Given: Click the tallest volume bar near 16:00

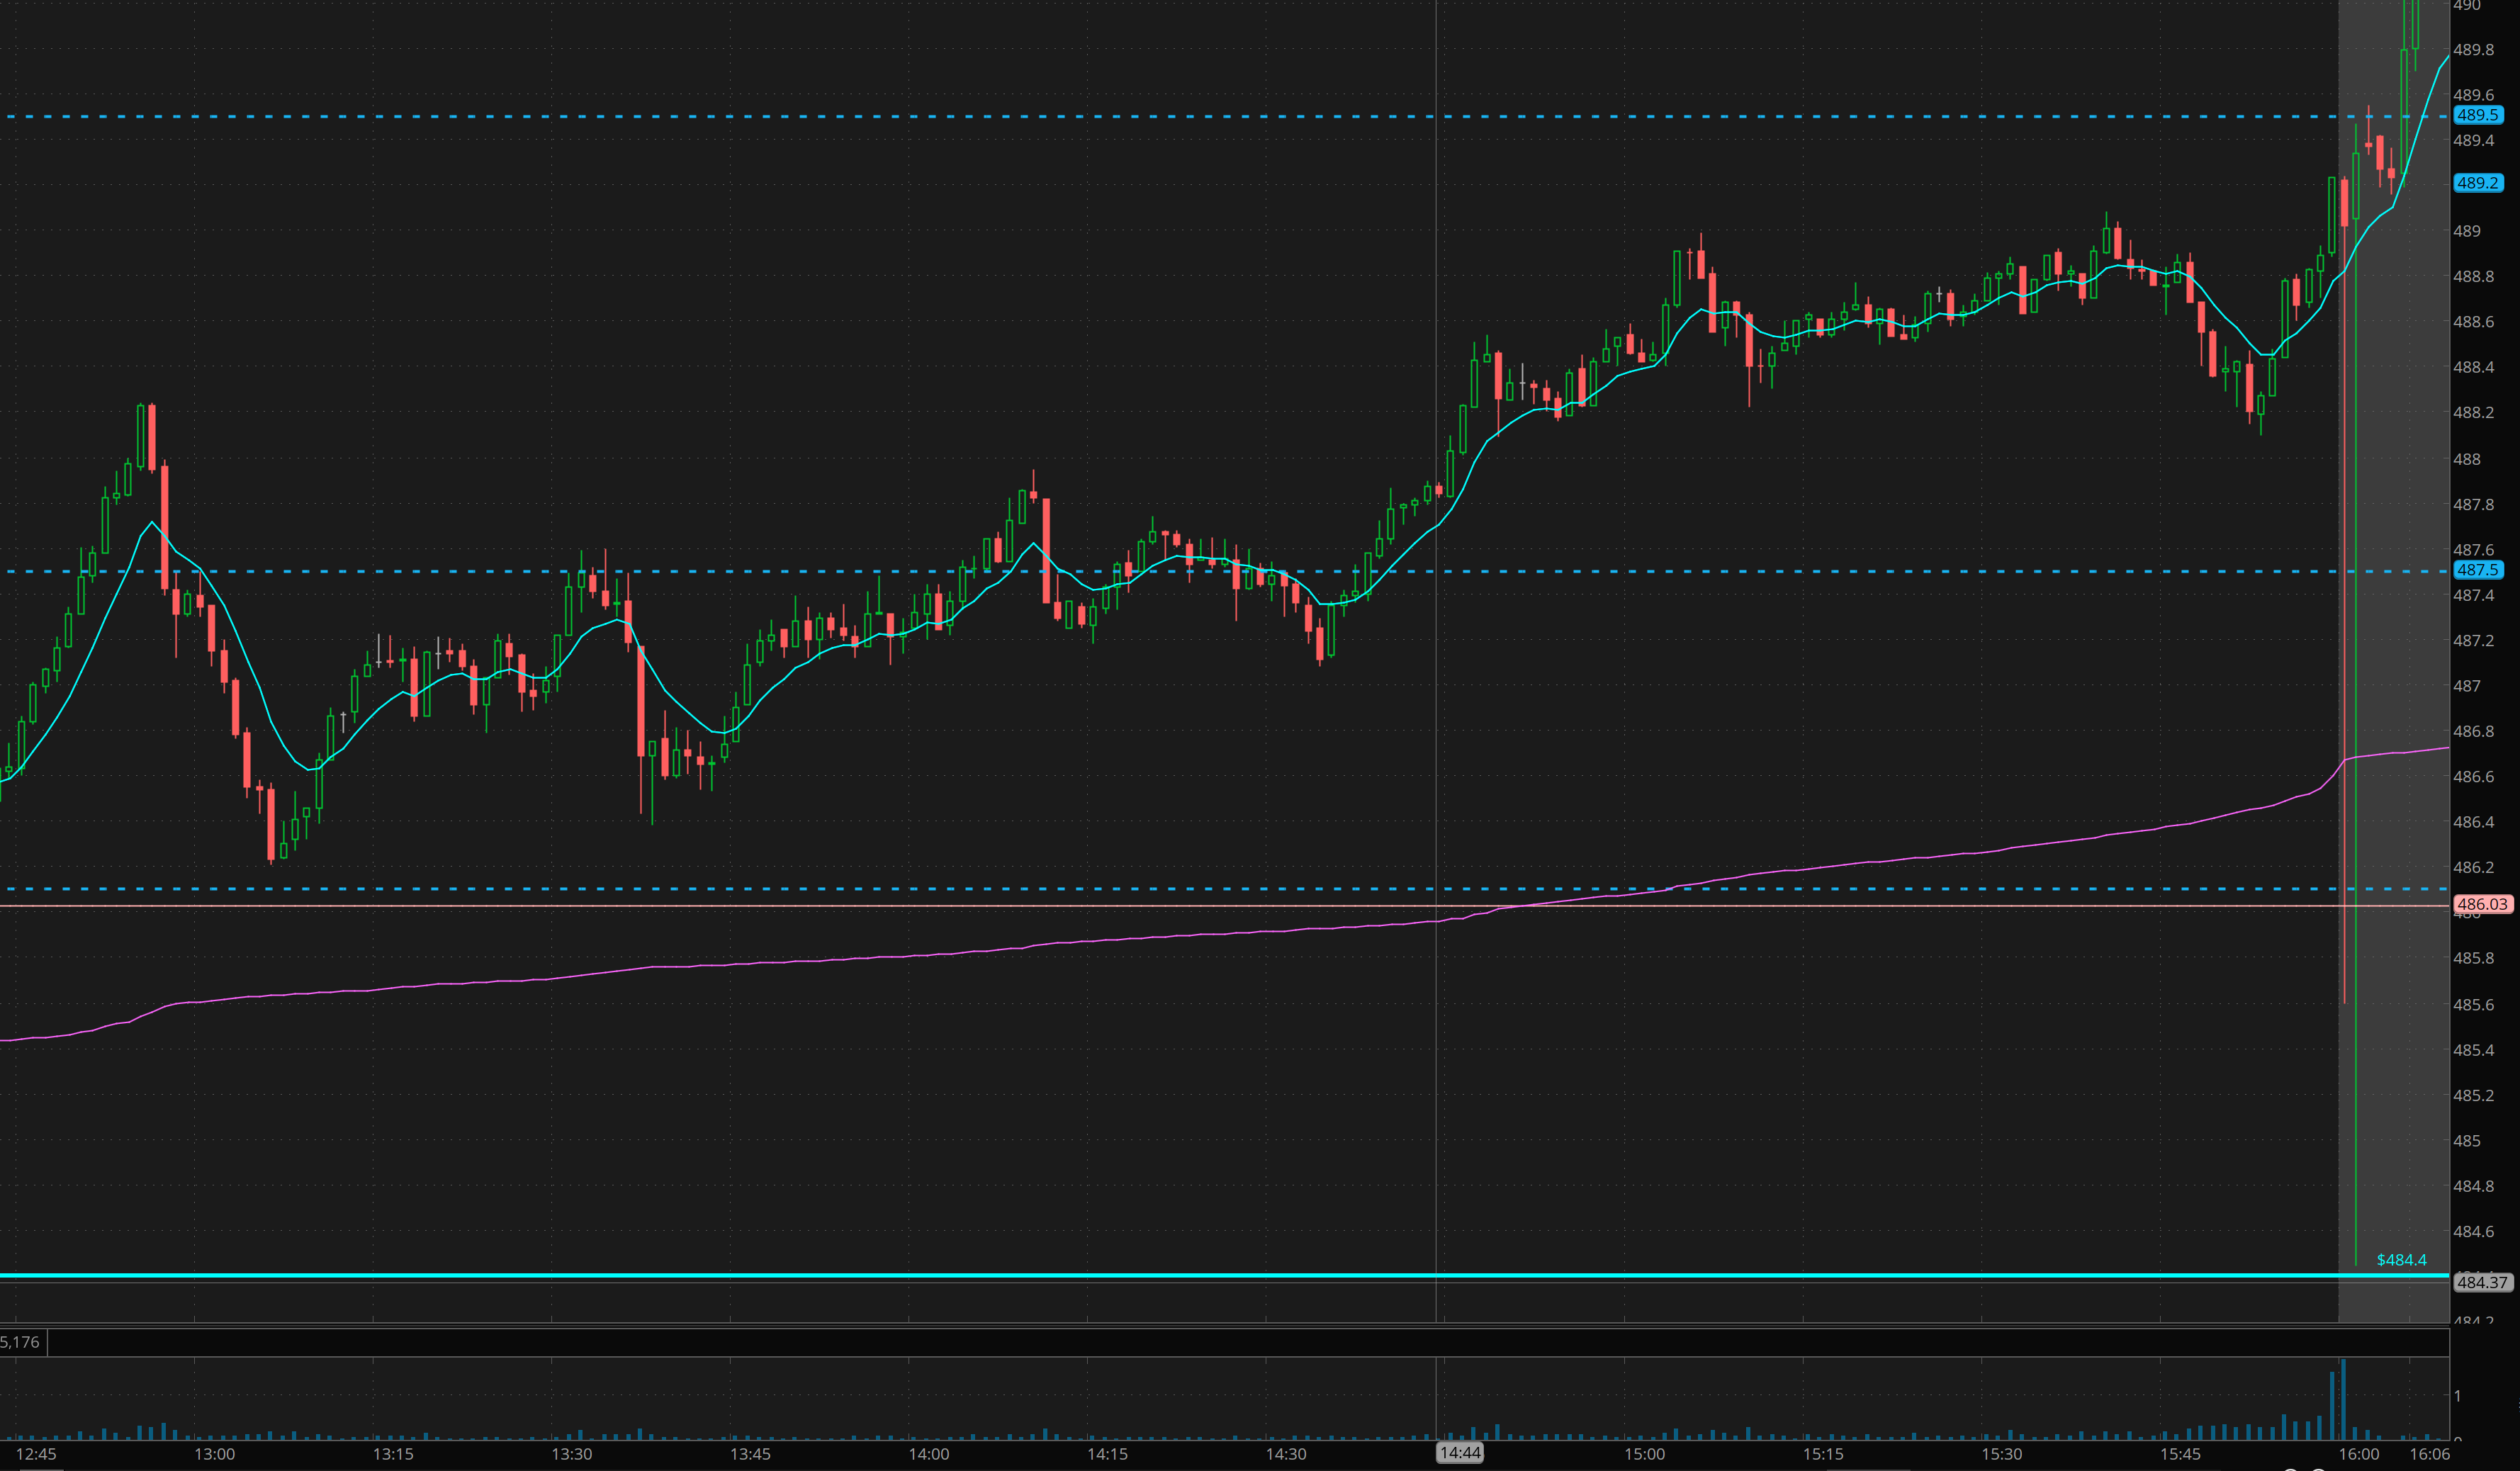Looking at the screenshot, I should 2343,1400.
